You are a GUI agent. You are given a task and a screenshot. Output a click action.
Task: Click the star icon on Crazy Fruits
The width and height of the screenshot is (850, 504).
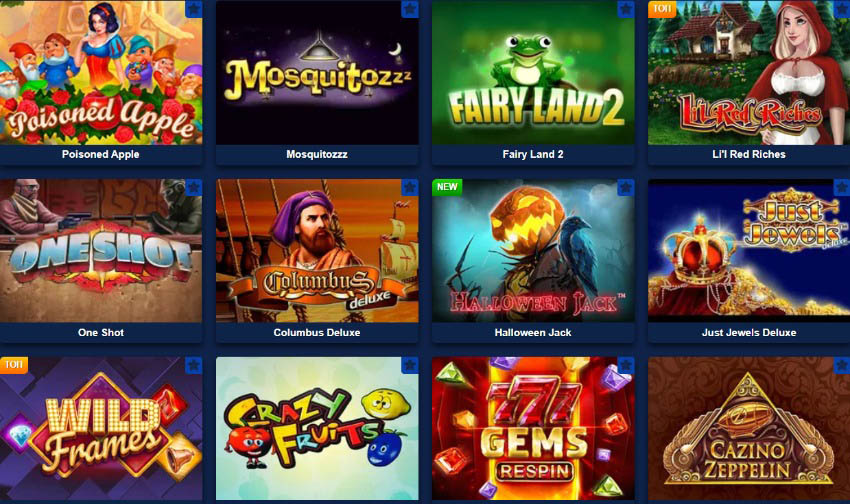click(410, 365)
